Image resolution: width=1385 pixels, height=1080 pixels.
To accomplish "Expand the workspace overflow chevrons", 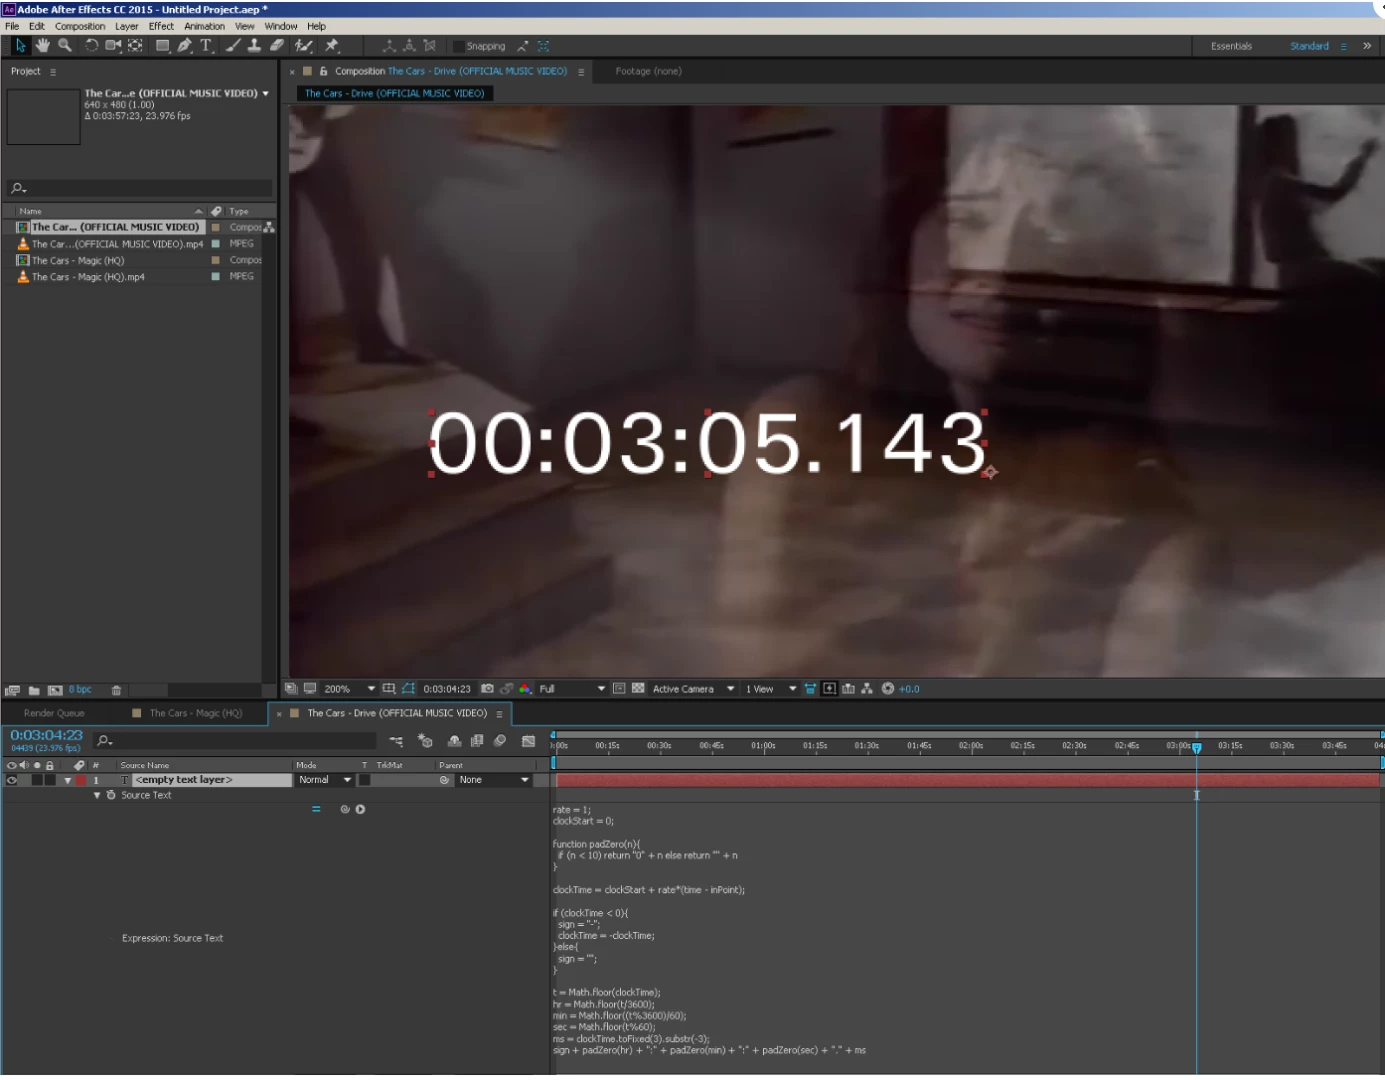I will 1367,46.
